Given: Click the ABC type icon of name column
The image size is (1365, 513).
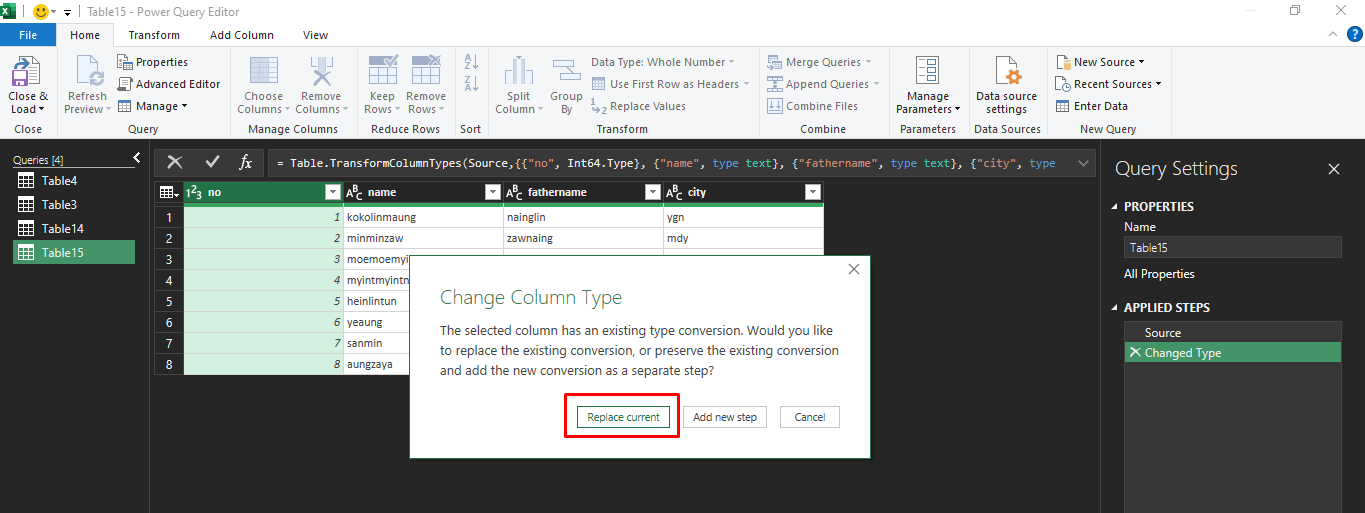Looking at the screenshot, I should [x=354, y=192].
